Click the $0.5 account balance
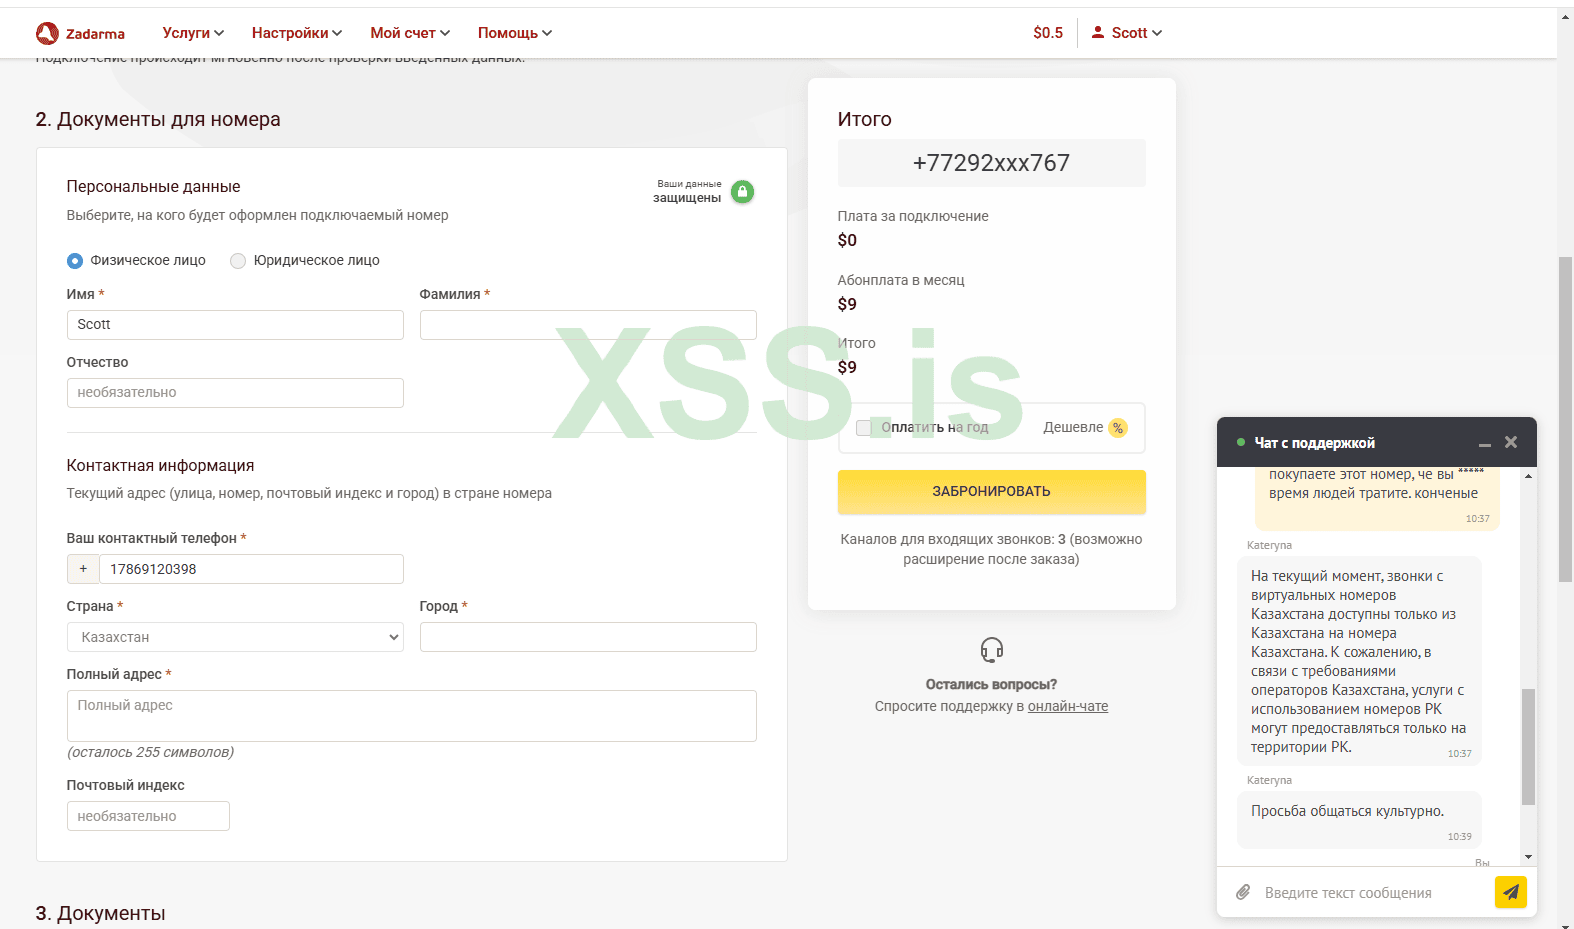The height and width of the screenshot is (929, 1574). pos(1048,33)
